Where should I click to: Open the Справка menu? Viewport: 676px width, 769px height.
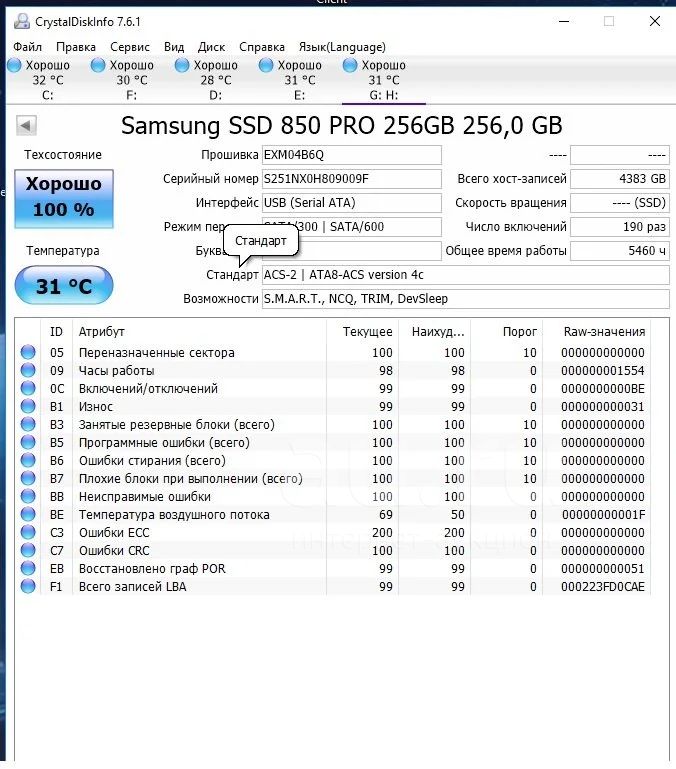point(261,47)
